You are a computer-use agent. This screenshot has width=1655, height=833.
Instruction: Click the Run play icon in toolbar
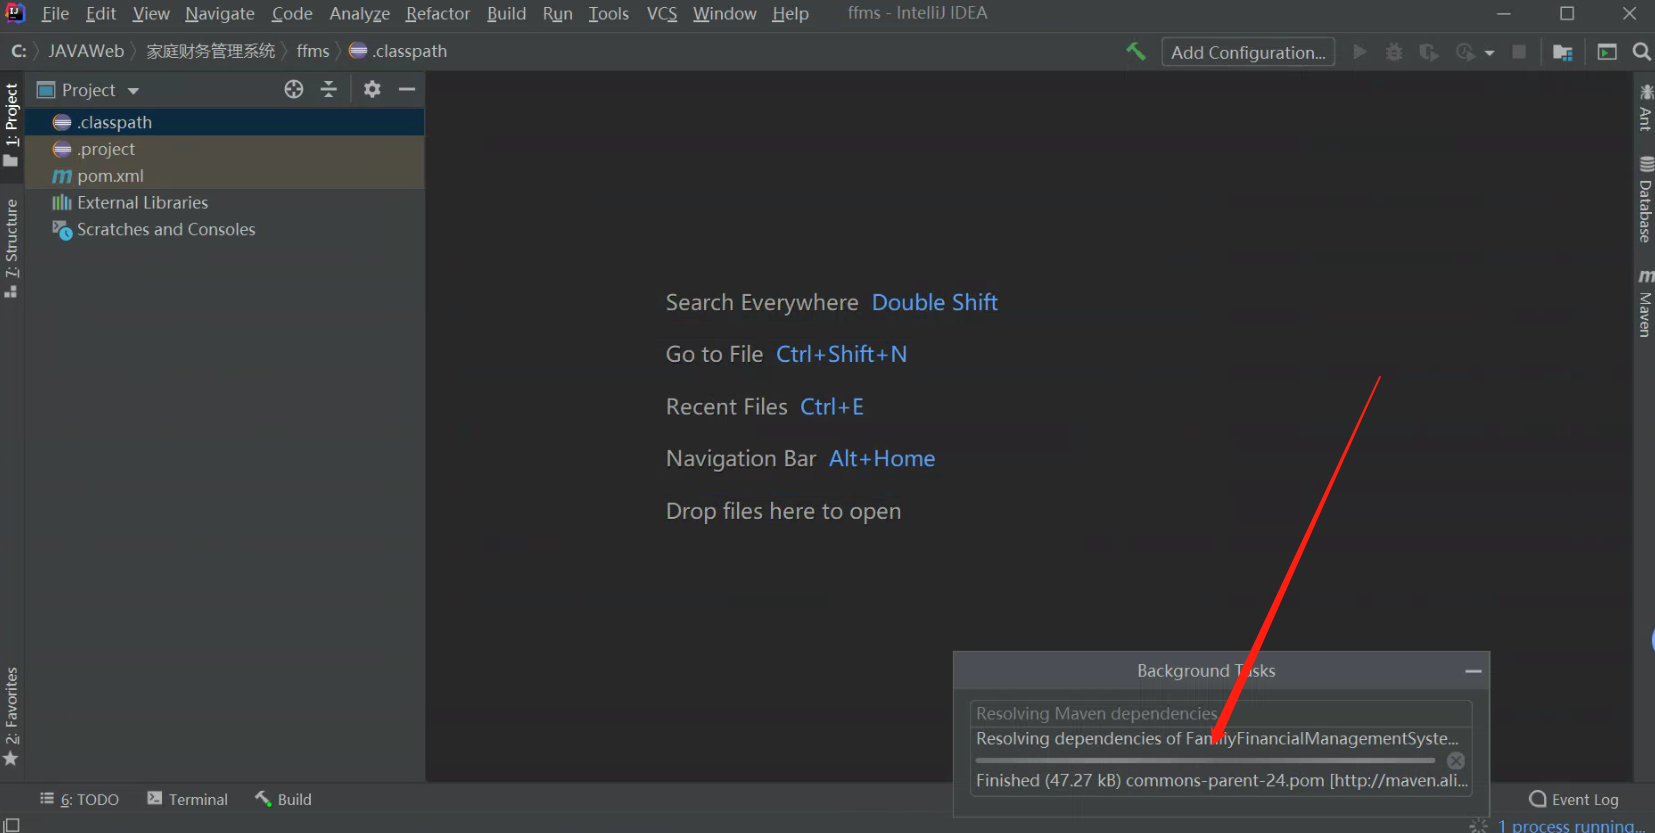click(x=1360, y=51)
